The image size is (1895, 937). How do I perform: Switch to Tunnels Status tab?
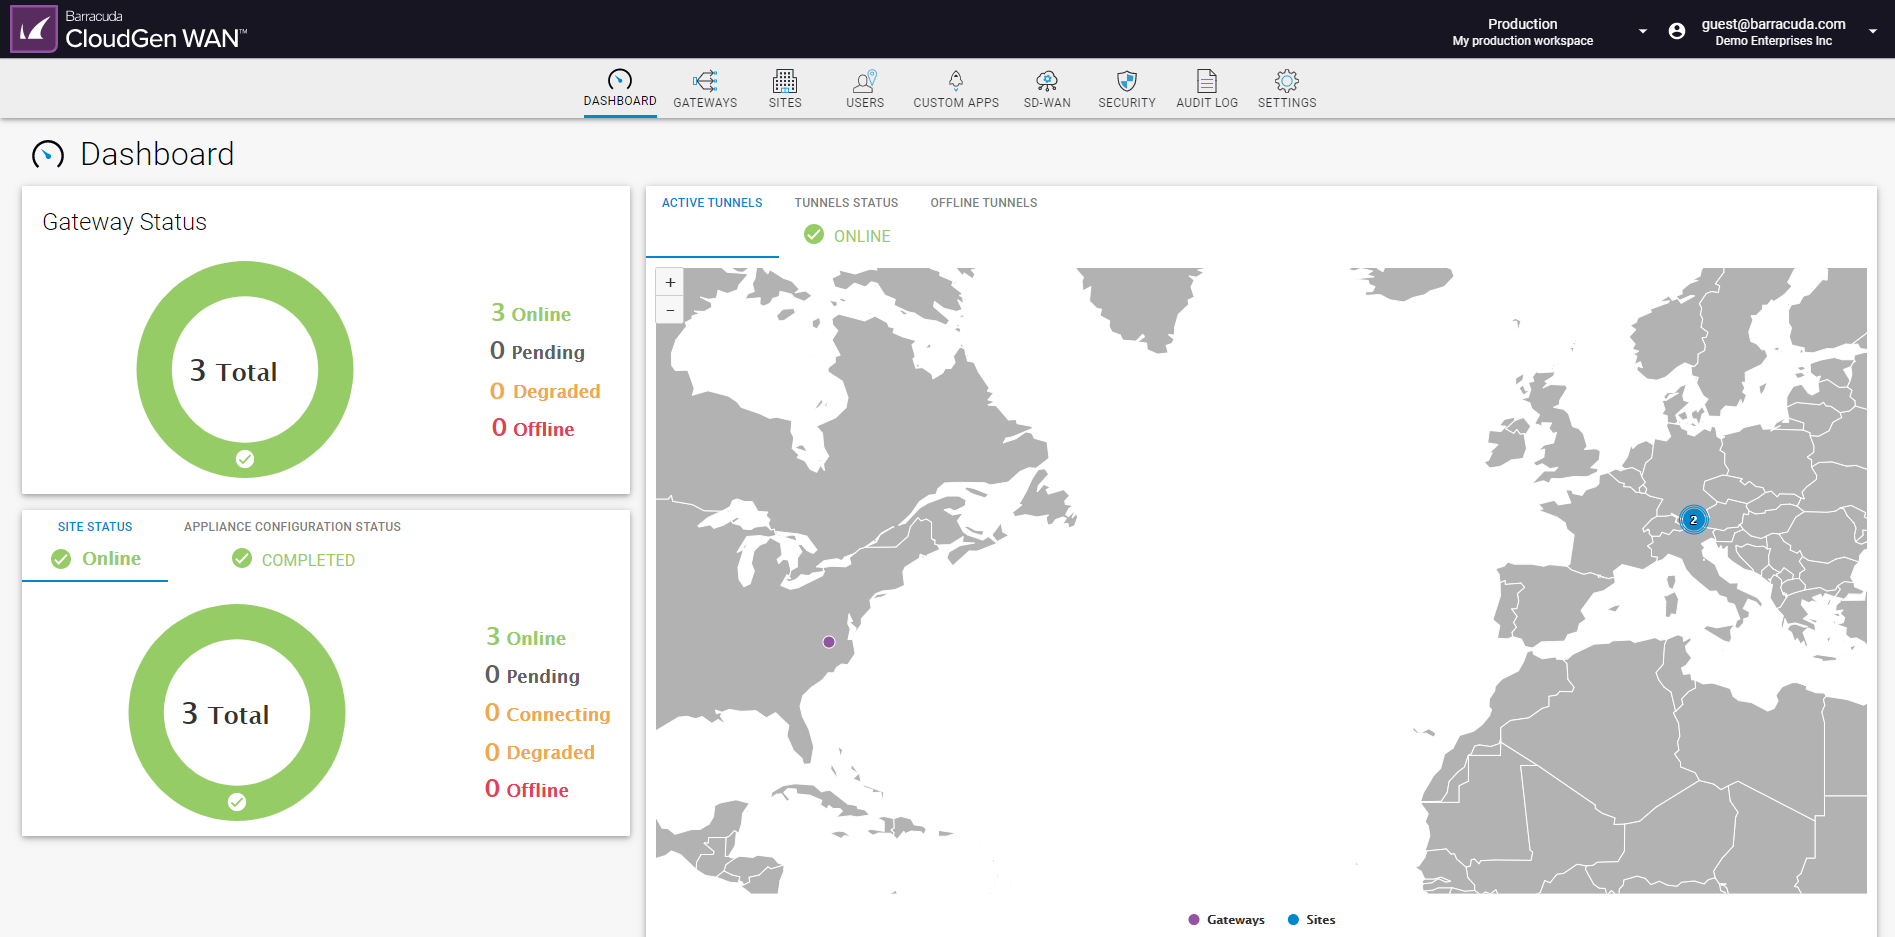(x=846, y=203)
